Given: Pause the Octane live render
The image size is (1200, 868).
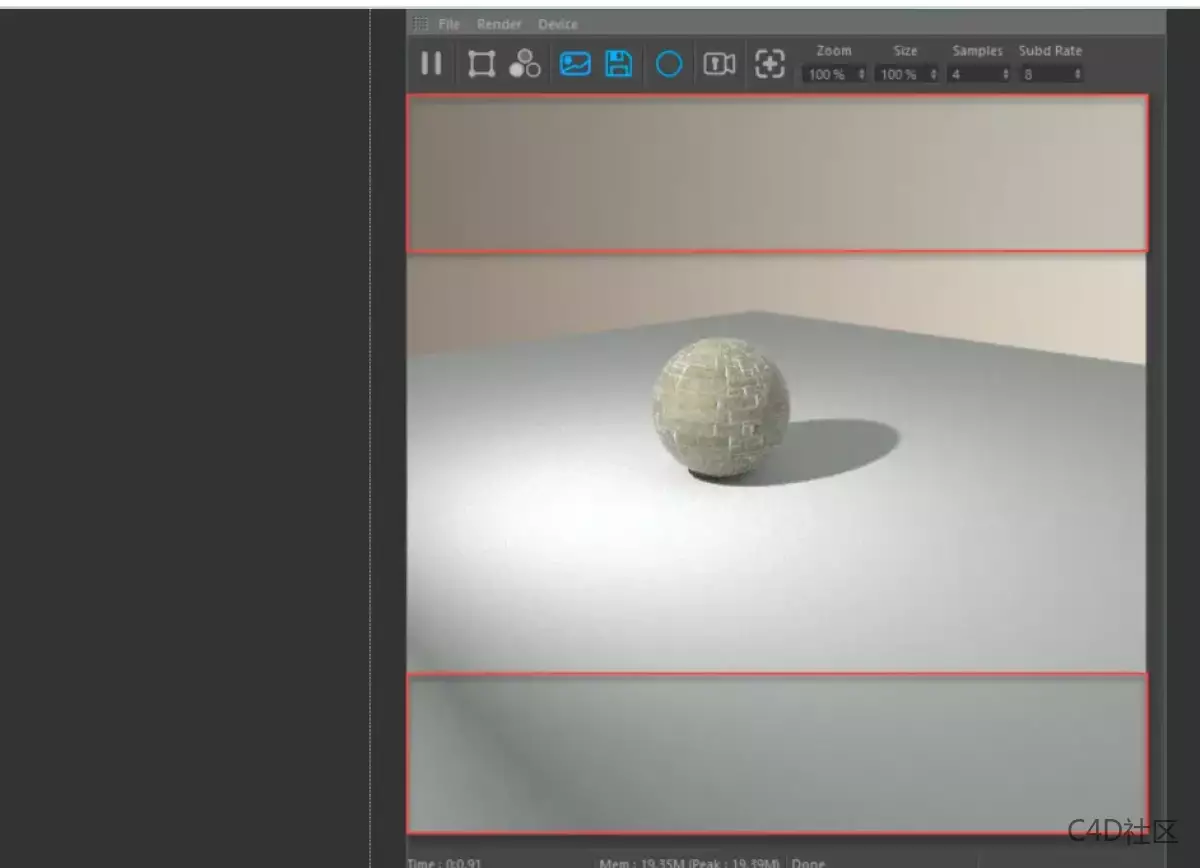Looking at the screenshot, I should coord(432,63).
